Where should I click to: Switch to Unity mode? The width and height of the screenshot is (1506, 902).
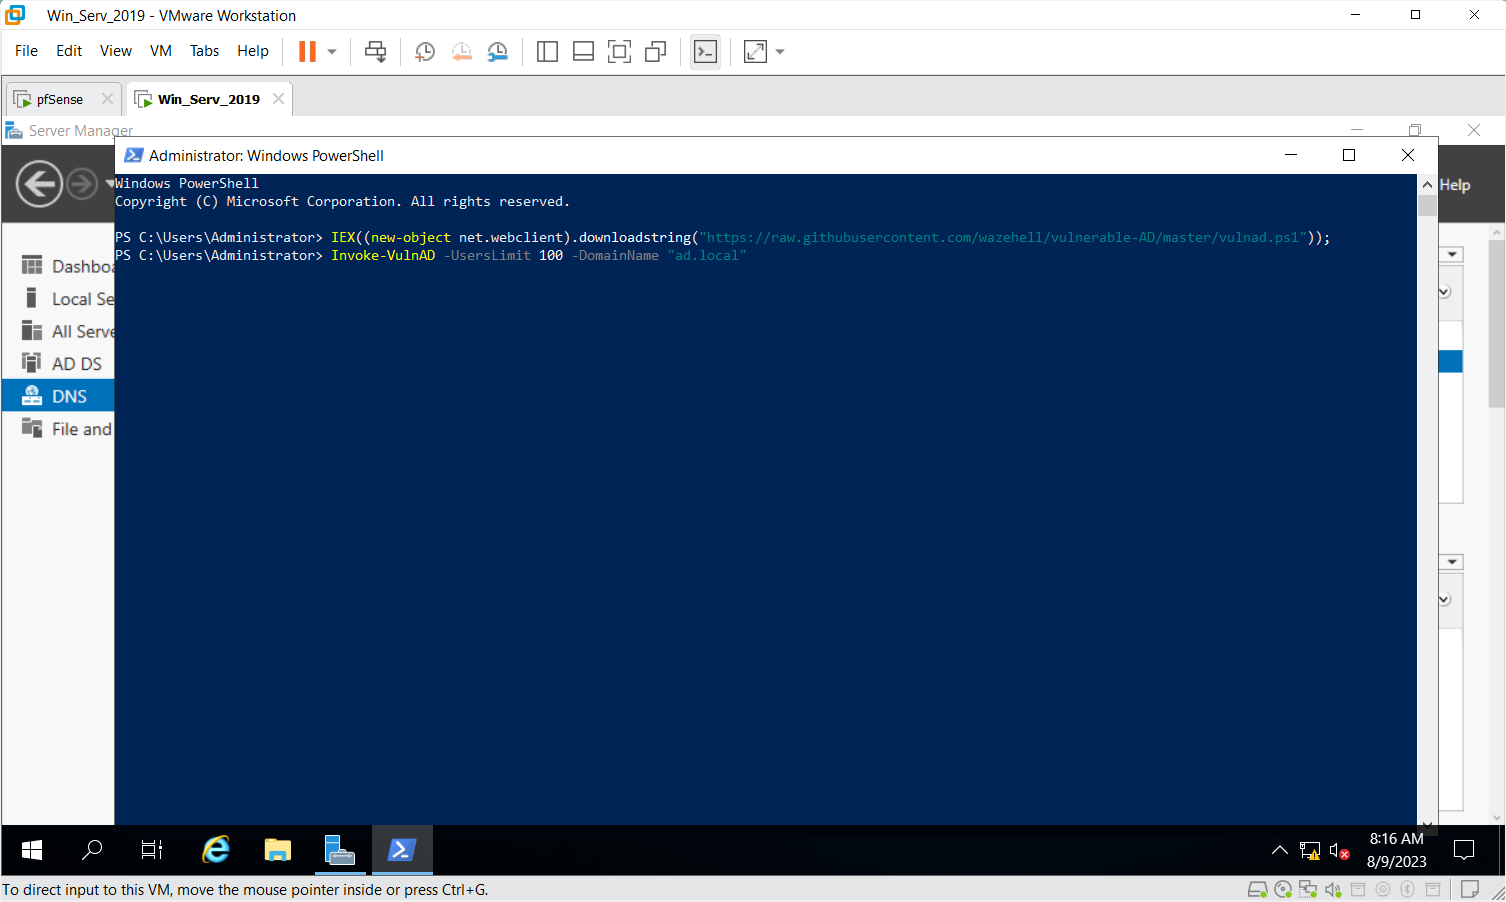click(x=656, y=51)
